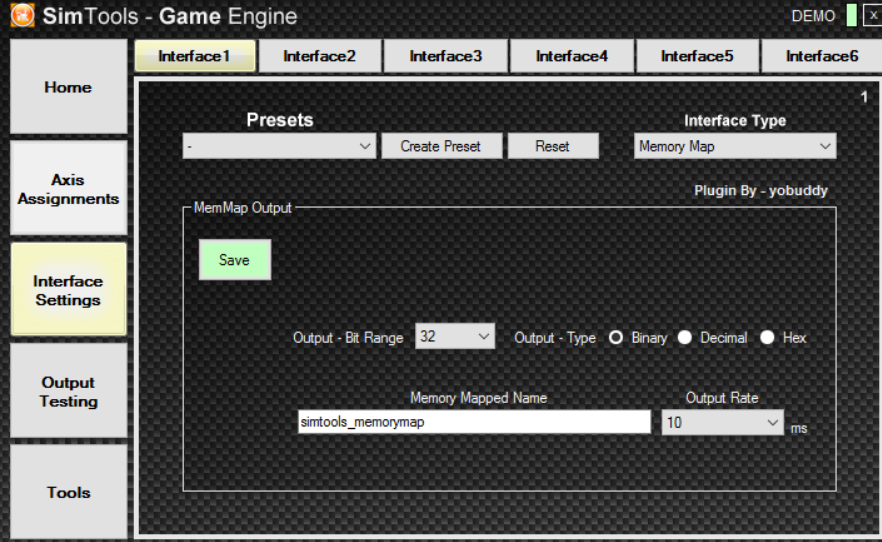The image size is (882, 542).
Task: Click the 'Output - Bit Range' label
Action: [348, 337]
